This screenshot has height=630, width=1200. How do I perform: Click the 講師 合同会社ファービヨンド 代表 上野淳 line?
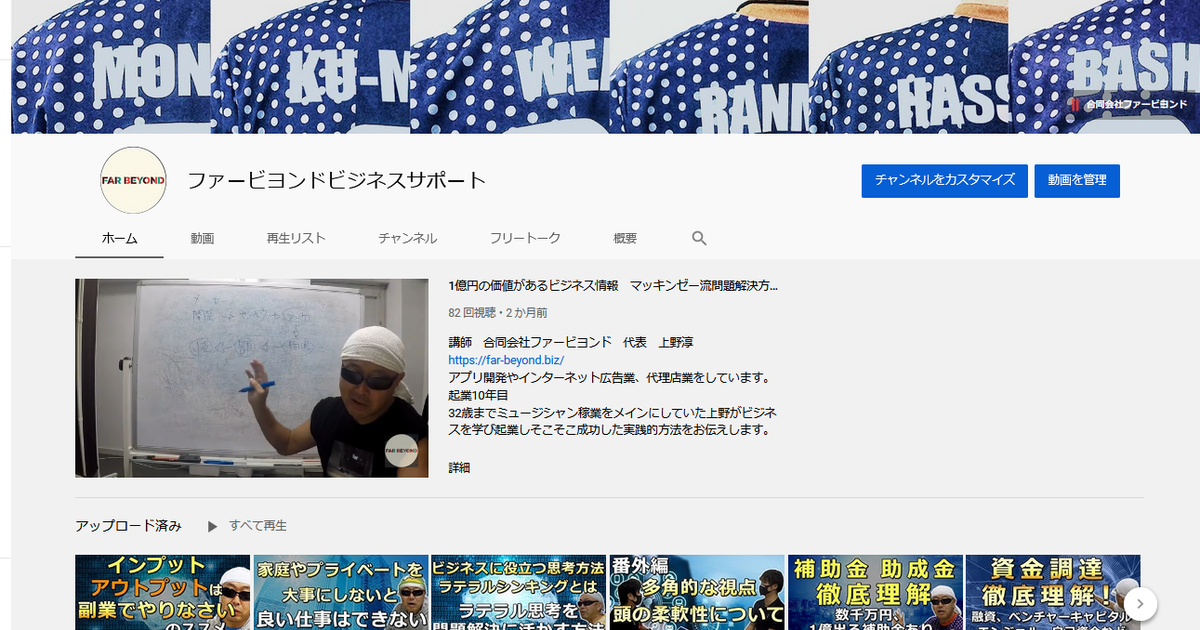click(571, 342)
